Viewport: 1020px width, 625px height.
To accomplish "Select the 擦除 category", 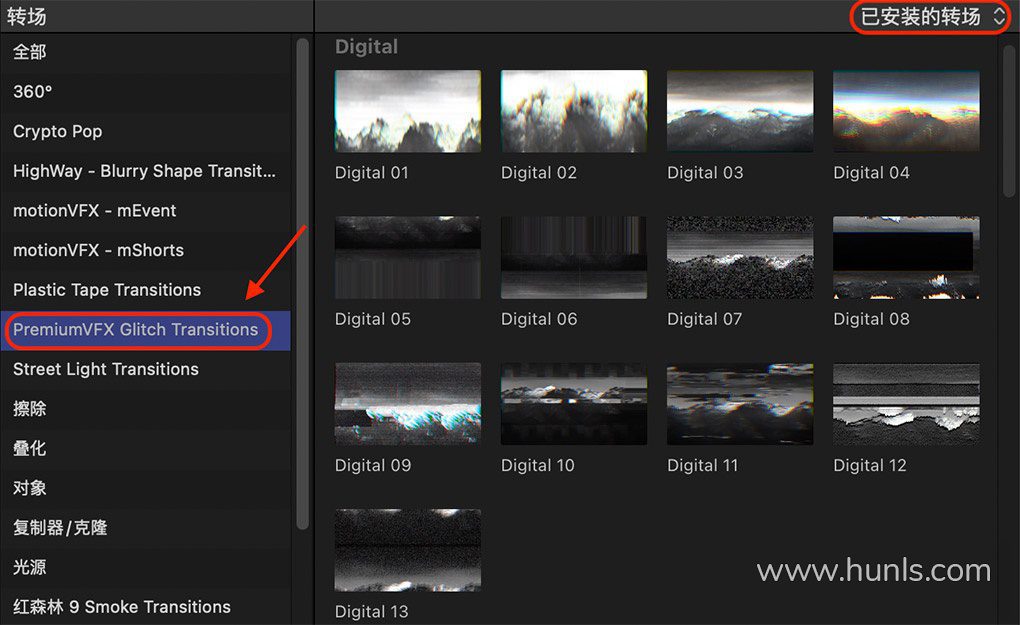I will tap(146, 409).
